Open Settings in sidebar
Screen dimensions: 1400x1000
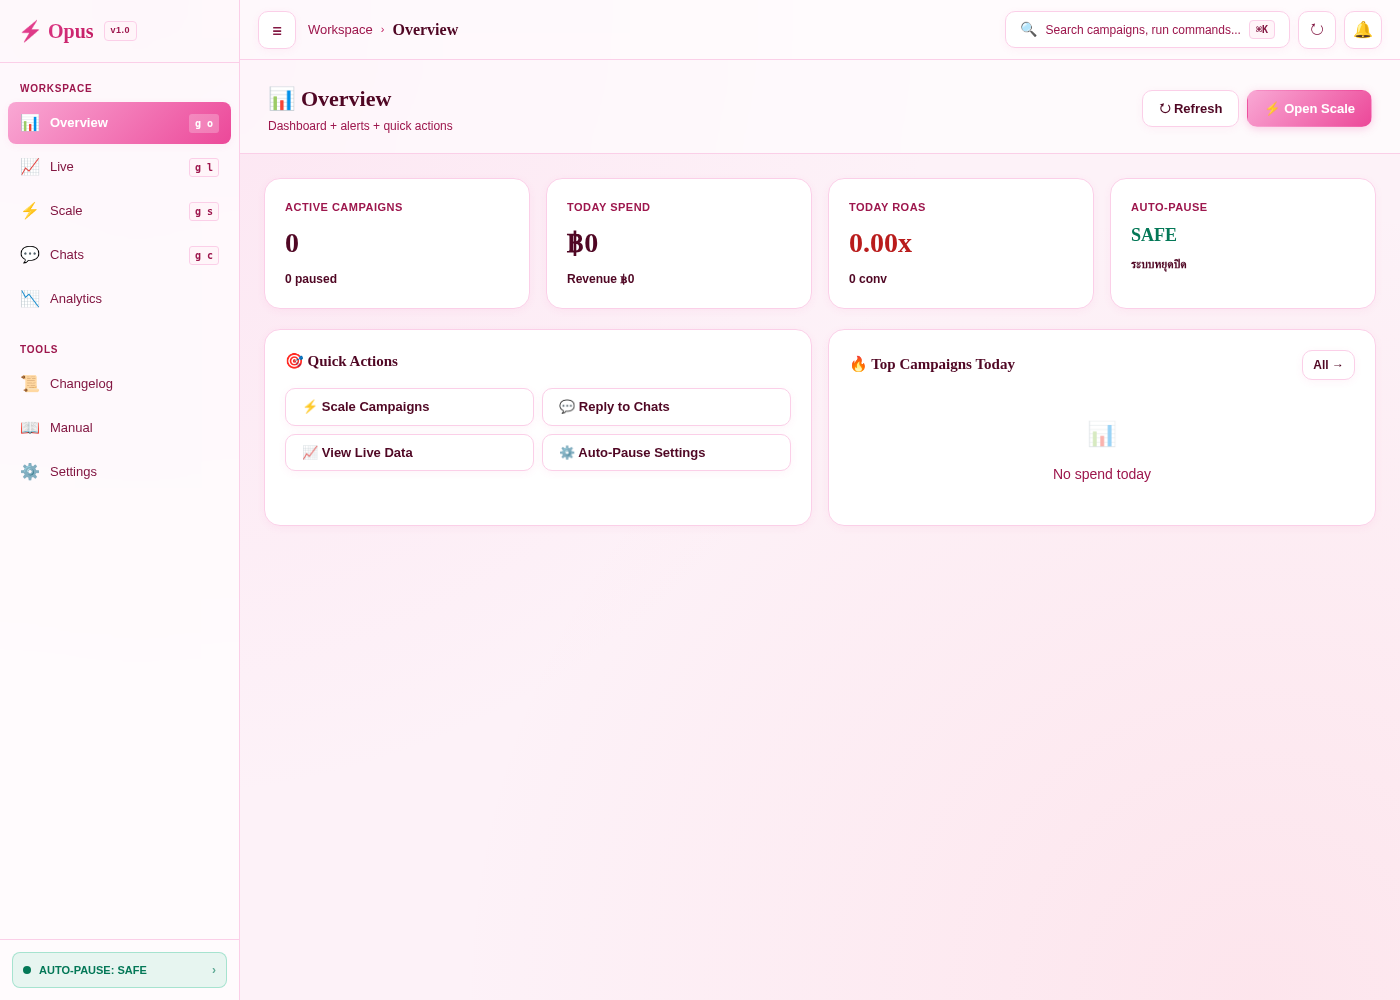[x=119, y=472]
